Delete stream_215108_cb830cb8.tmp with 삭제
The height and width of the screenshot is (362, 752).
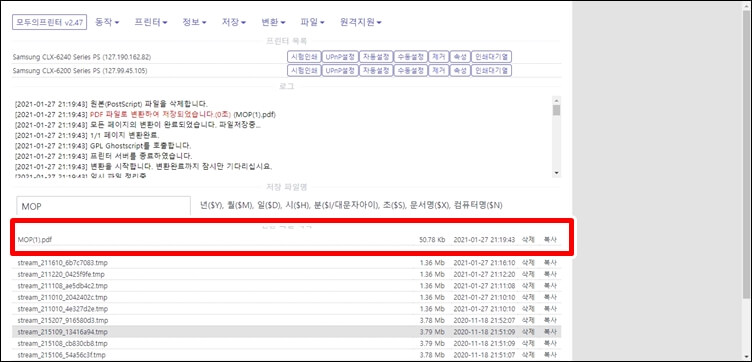pos(528,343)
